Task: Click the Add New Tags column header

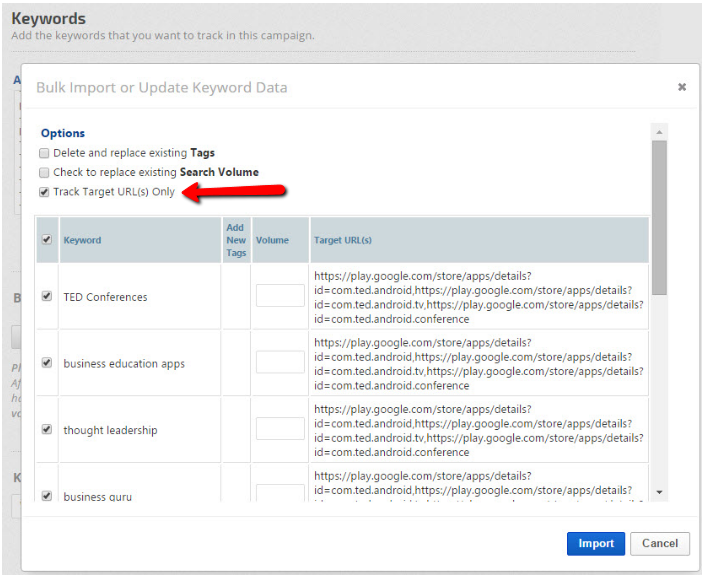Action: (236, 240)
